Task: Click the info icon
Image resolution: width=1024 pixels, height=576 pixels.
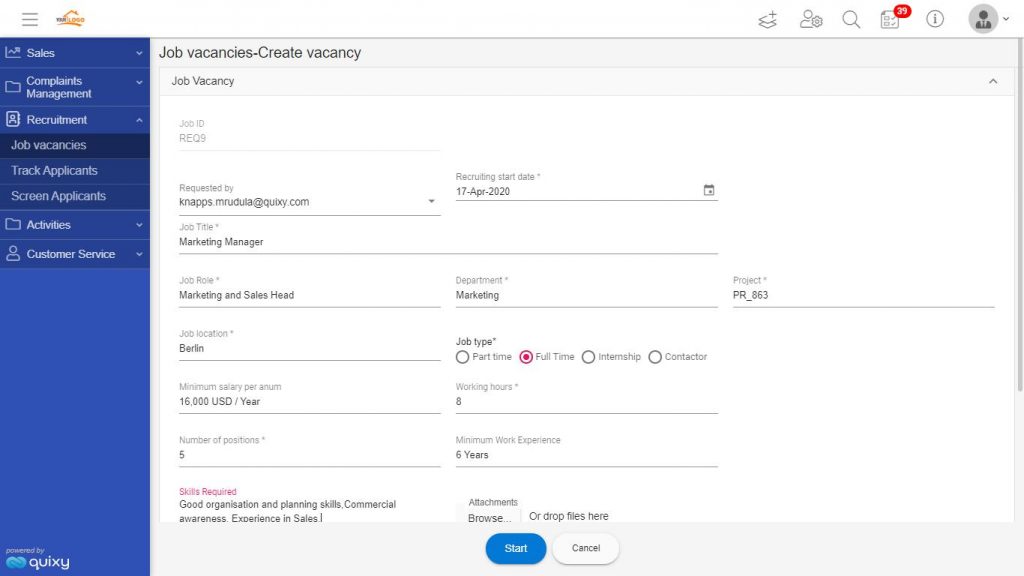Action: point(935,19)
